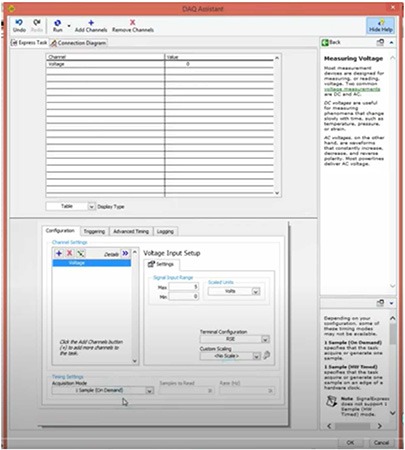
Task: Open the Scaled Units Volts dropdown
Action: (x=234, y=291)
